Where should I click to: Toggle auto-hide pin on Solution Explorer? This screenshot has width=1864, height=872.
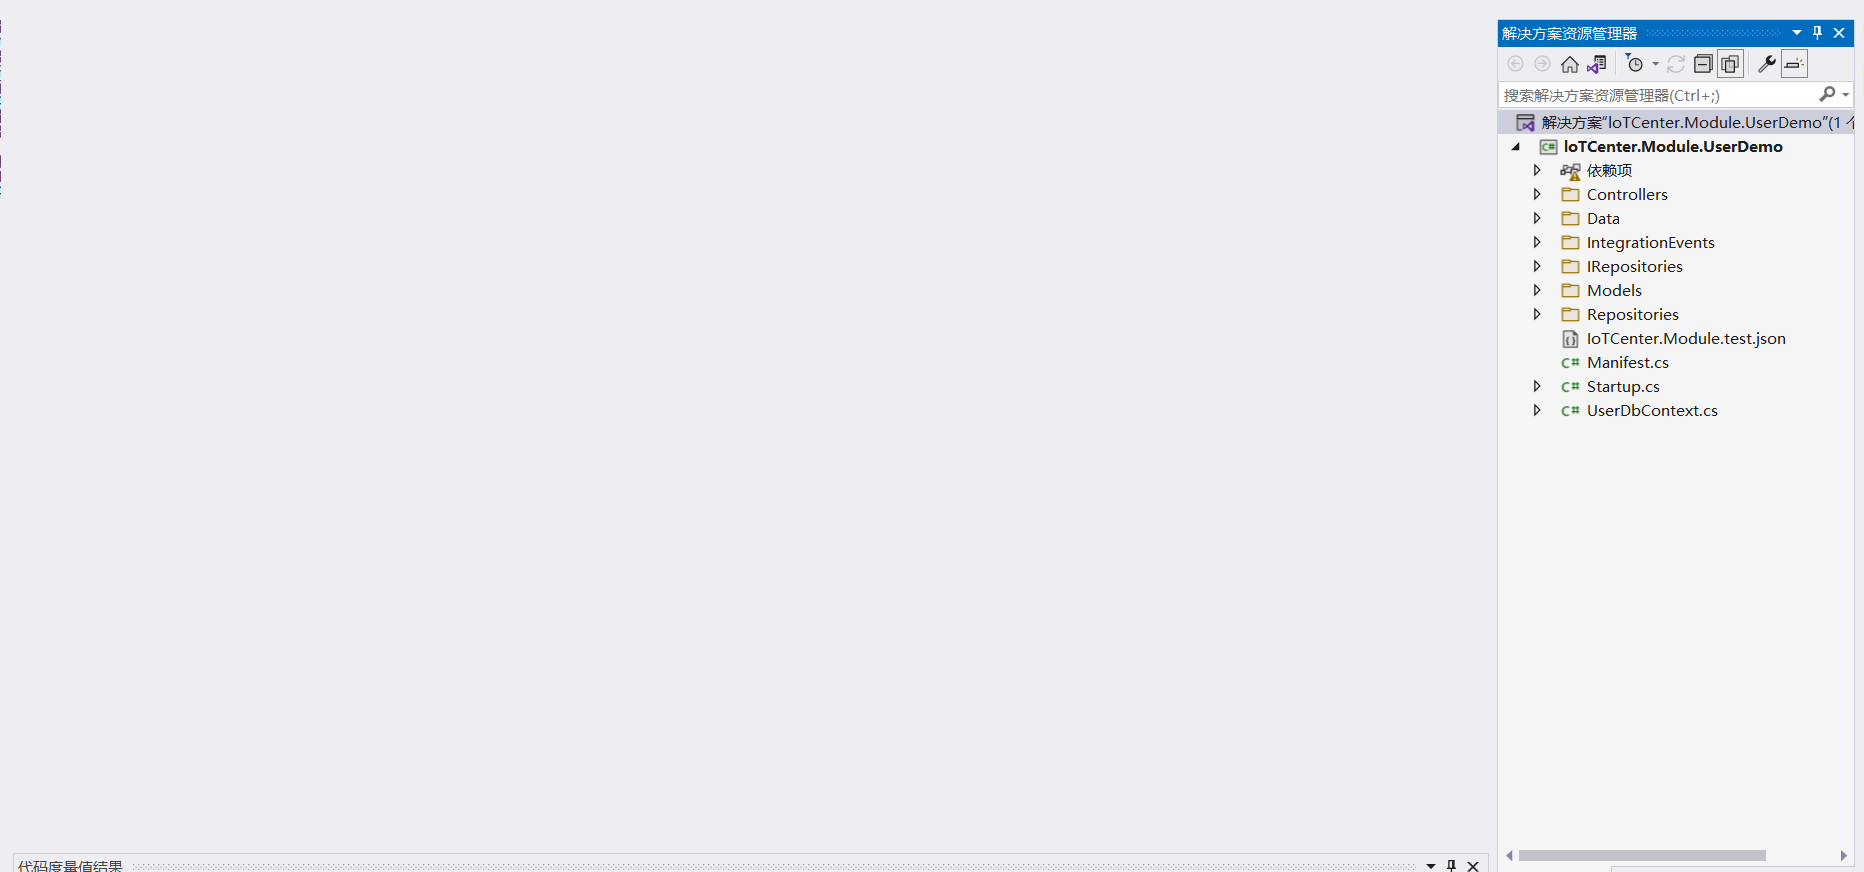(x=1817, y=33)
